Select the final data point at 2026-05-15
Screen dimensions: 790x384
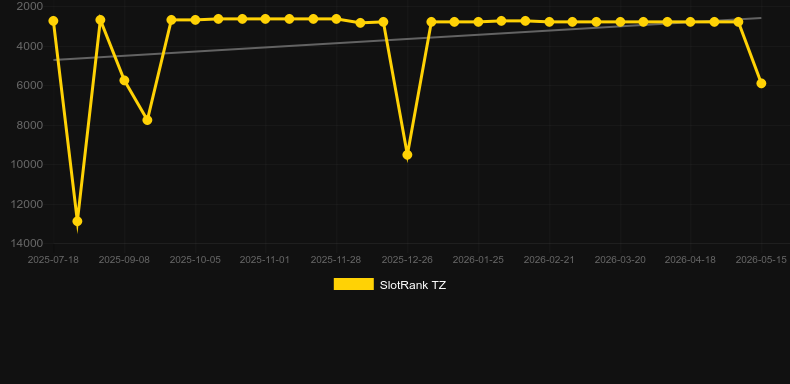(761, 83)
